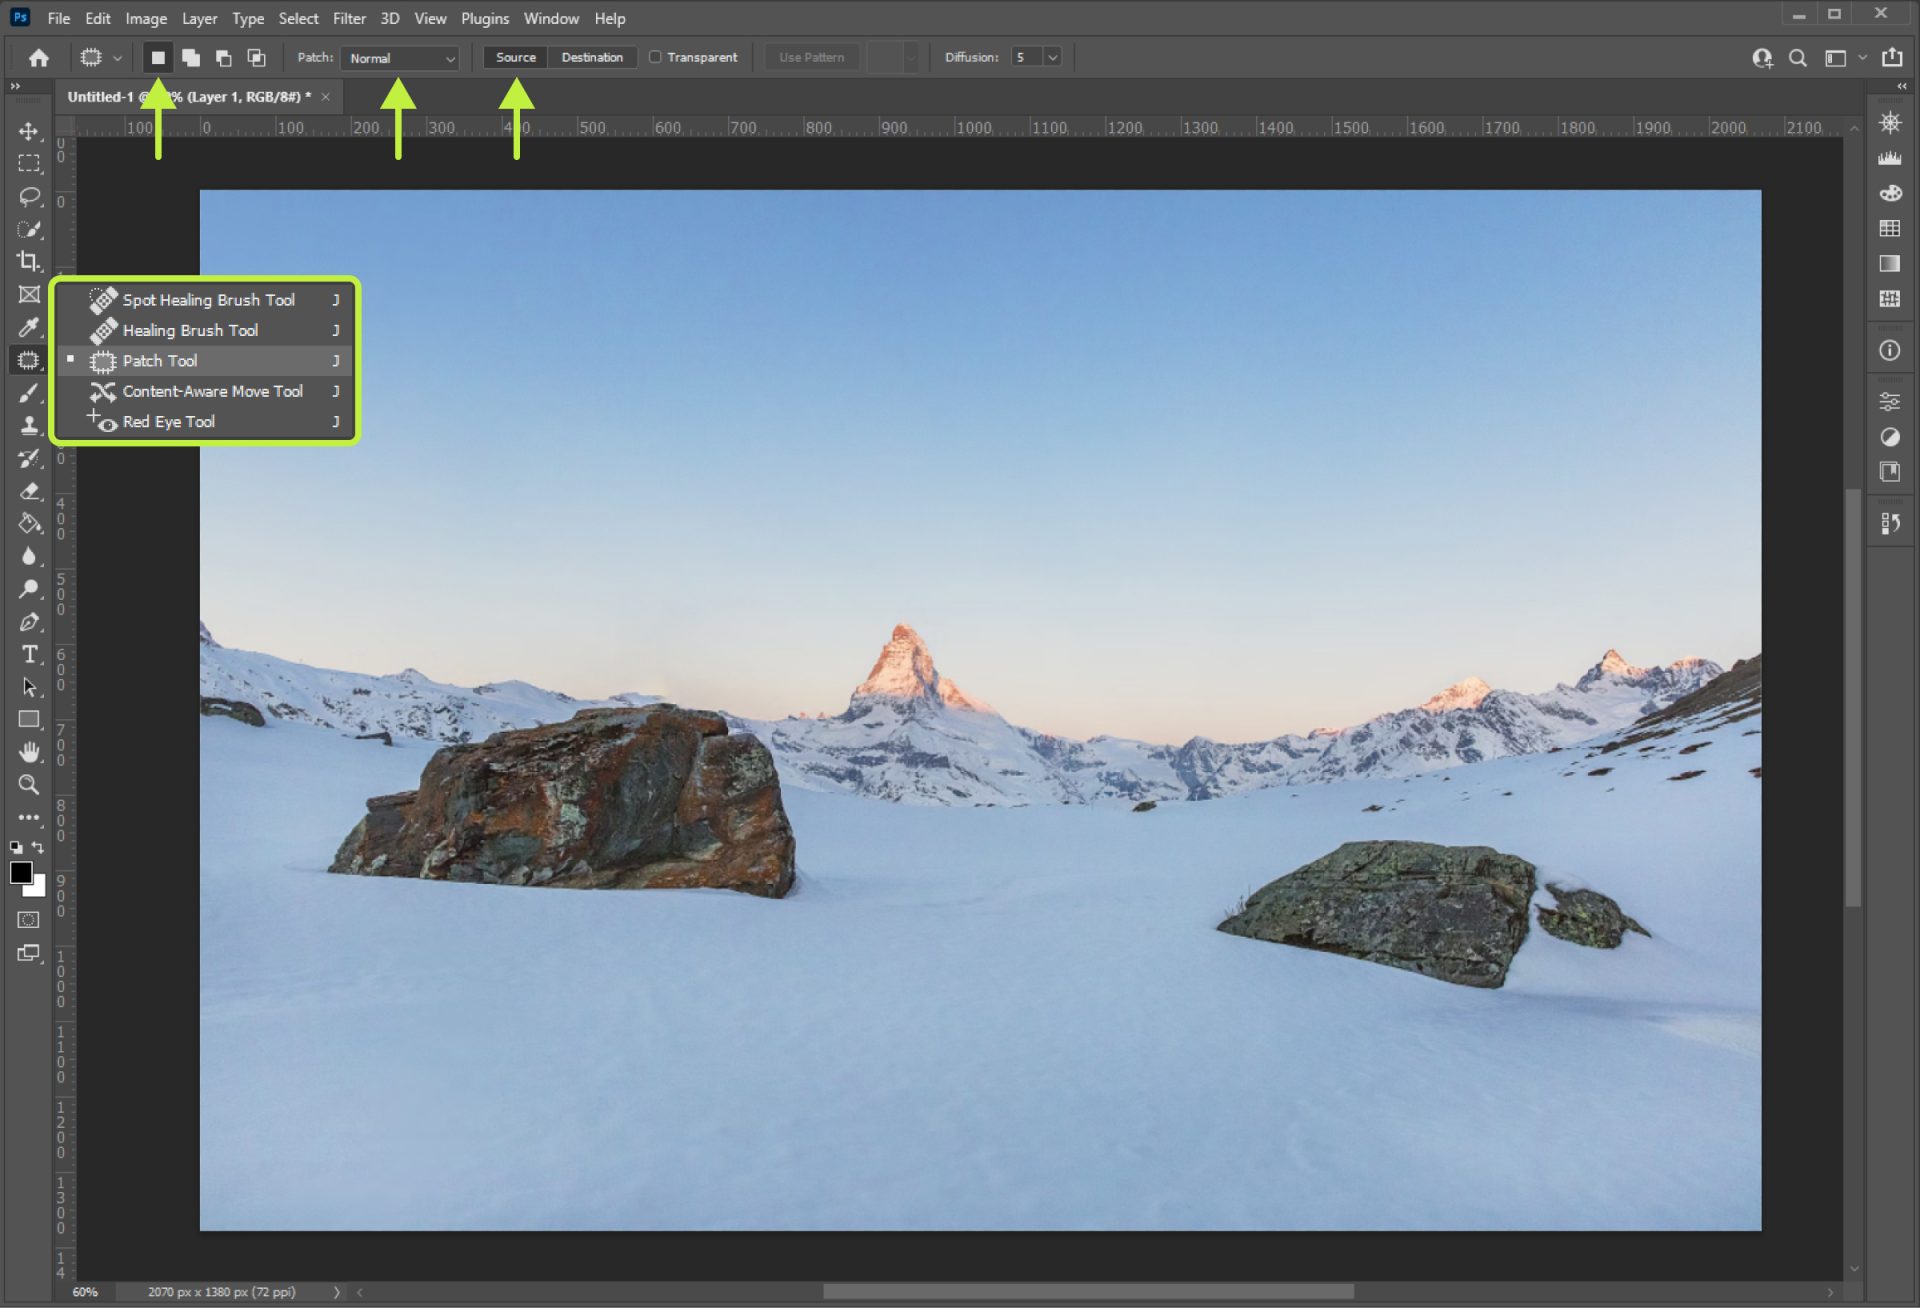Screen dimensions: 1920x1308
Task: Click the horizontal scrollbar thumb
Action: (x=1088, y=1292)
